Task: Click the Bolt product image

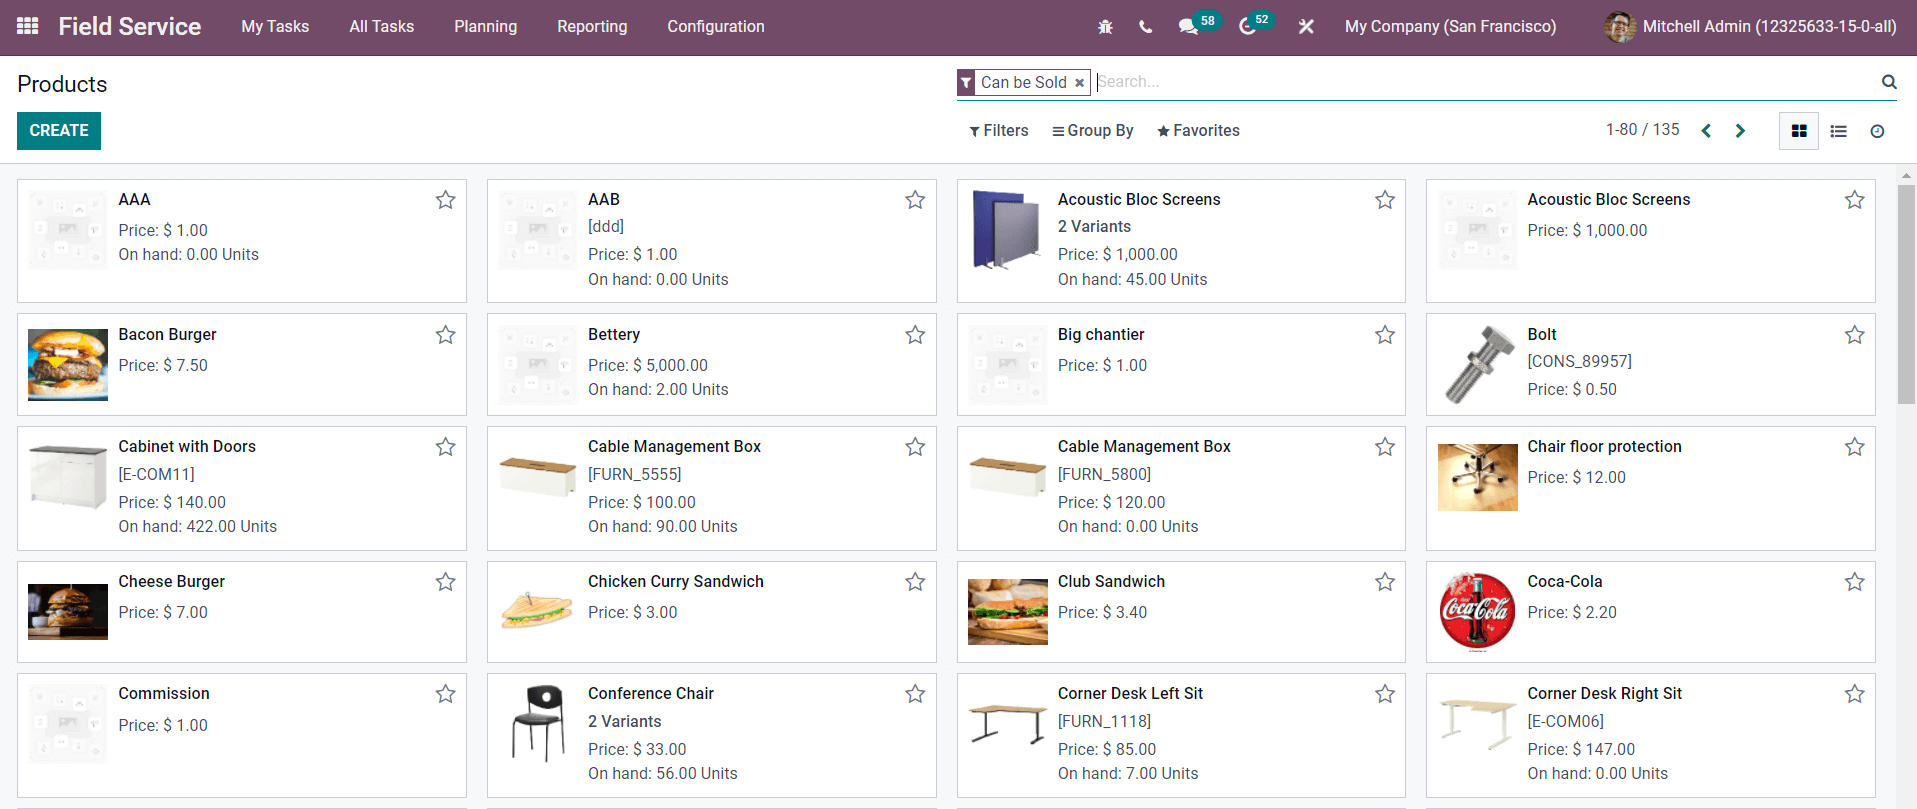Action: pos(1477,364)
